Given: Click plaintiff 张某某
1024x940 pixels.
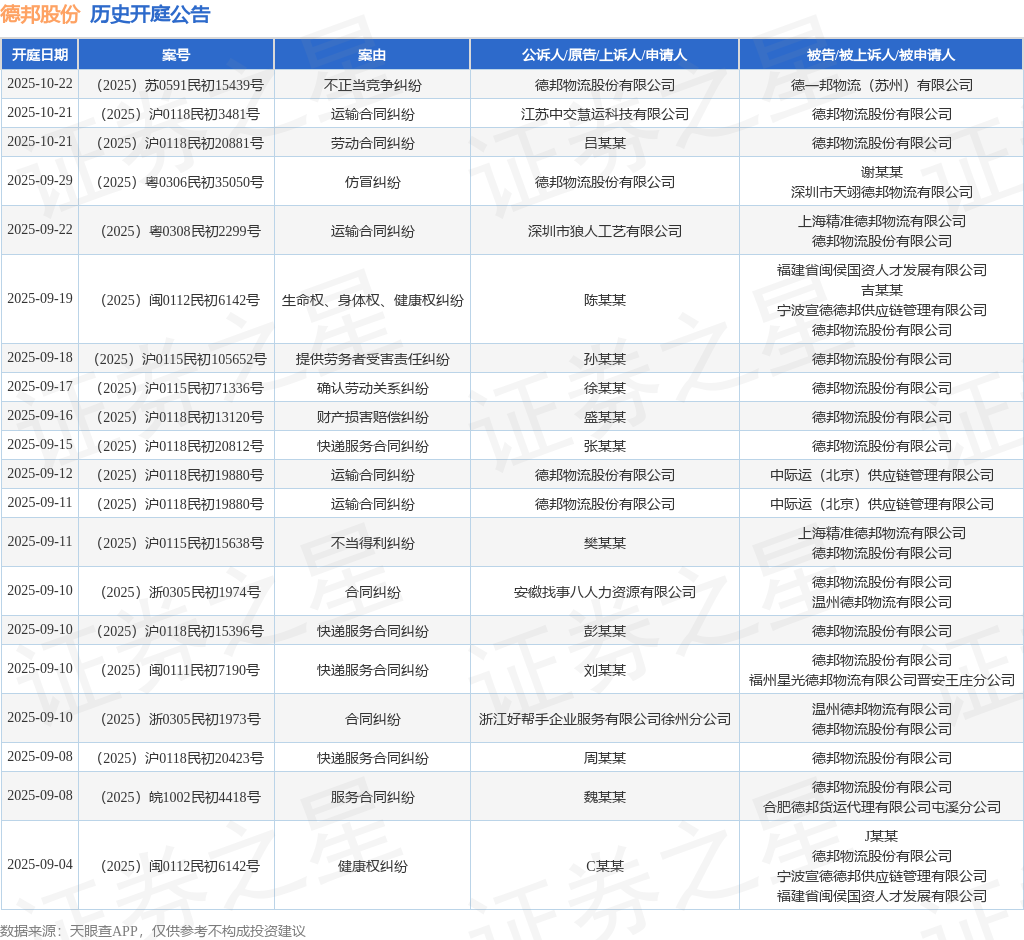Looking at the screenshot, I should click(605, 446).
